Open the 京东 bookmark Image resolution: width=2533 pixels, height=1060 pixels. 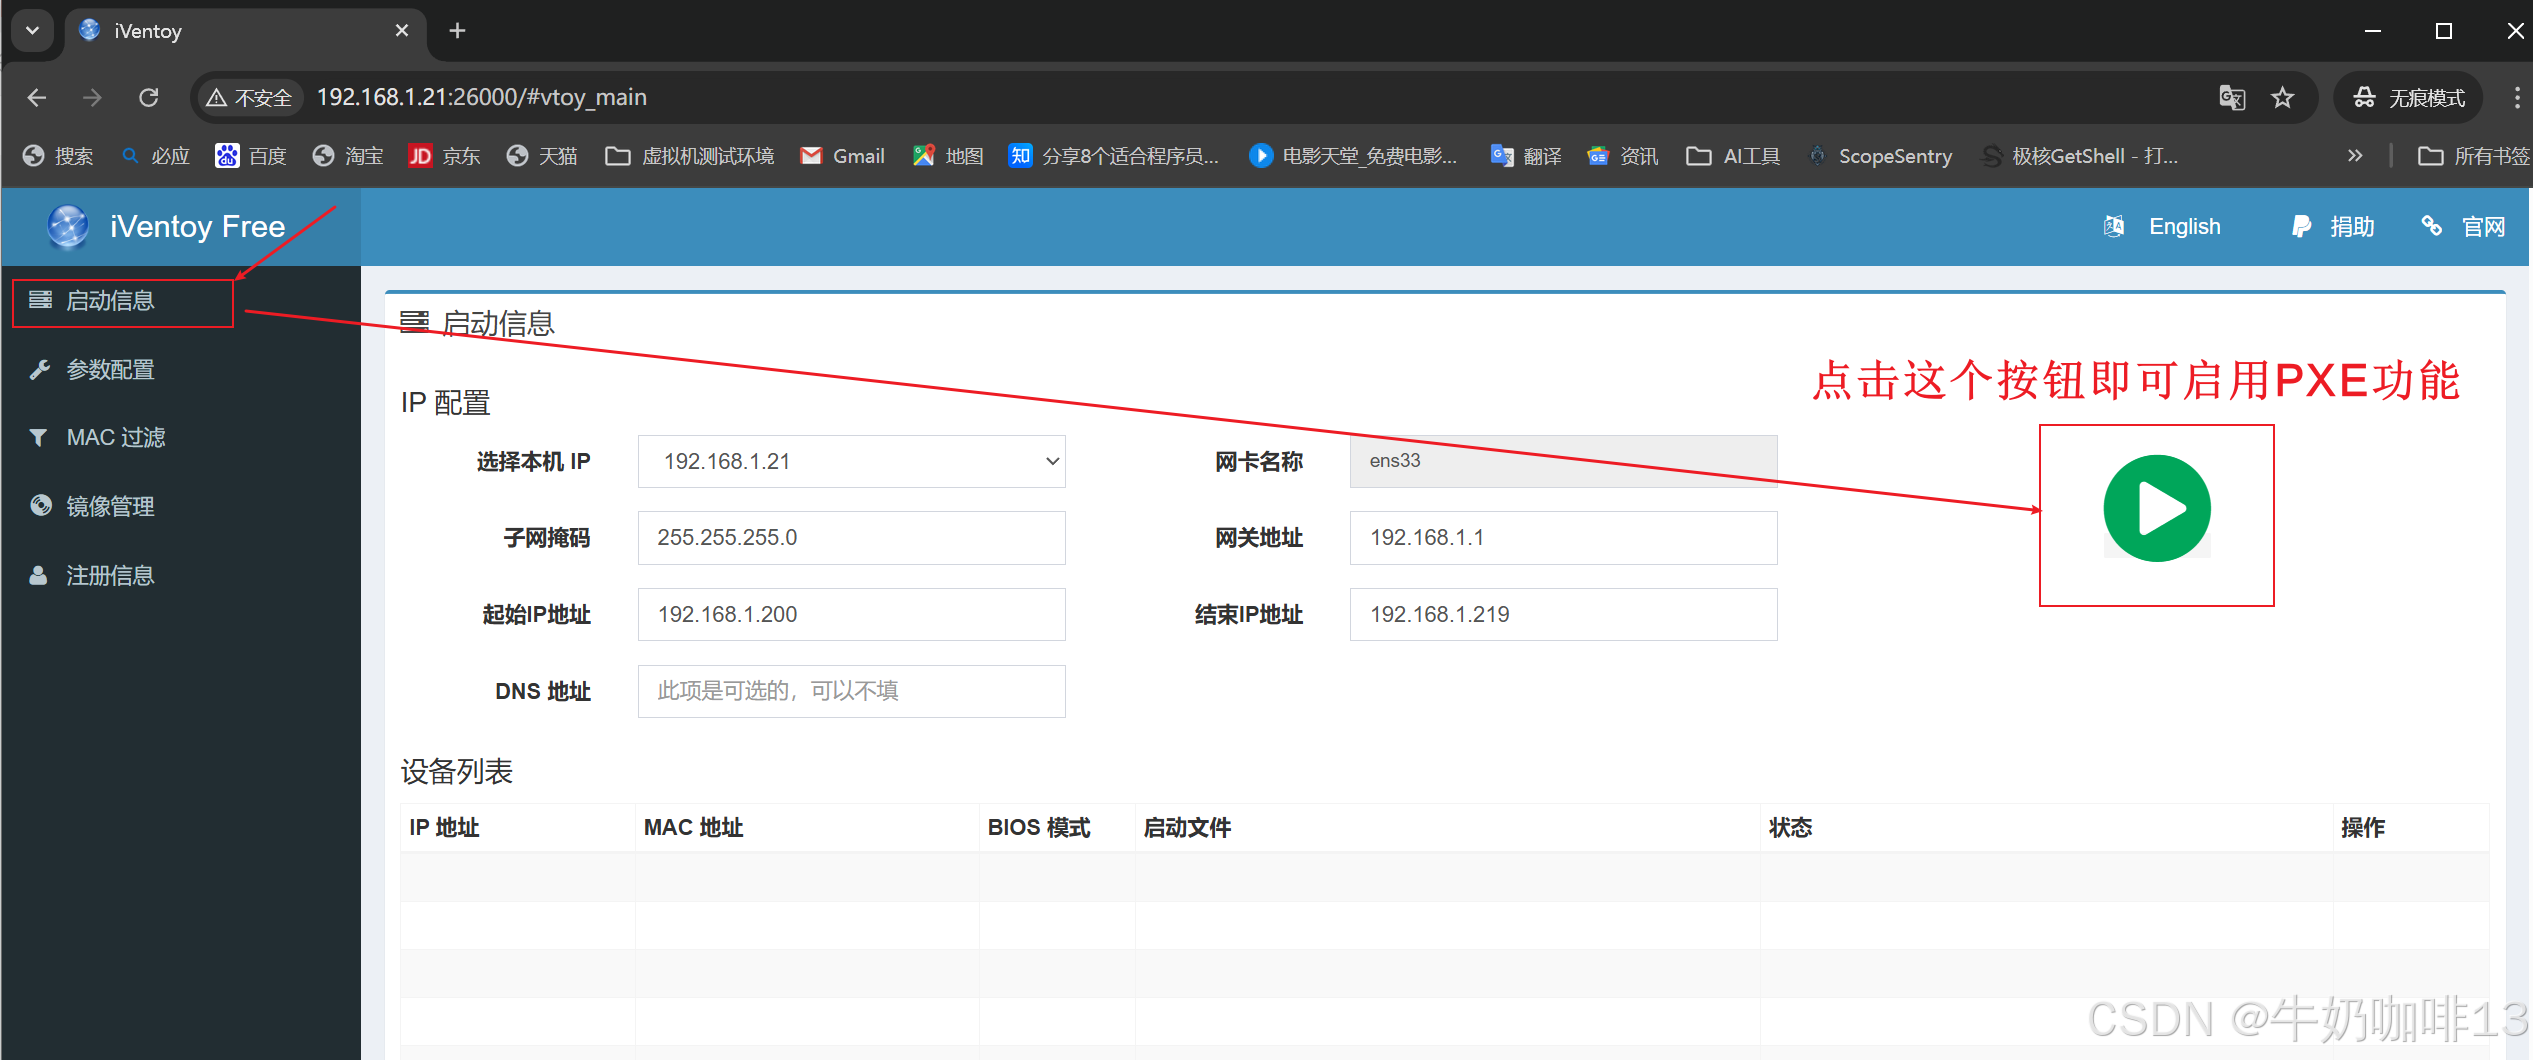click(444, 156)
